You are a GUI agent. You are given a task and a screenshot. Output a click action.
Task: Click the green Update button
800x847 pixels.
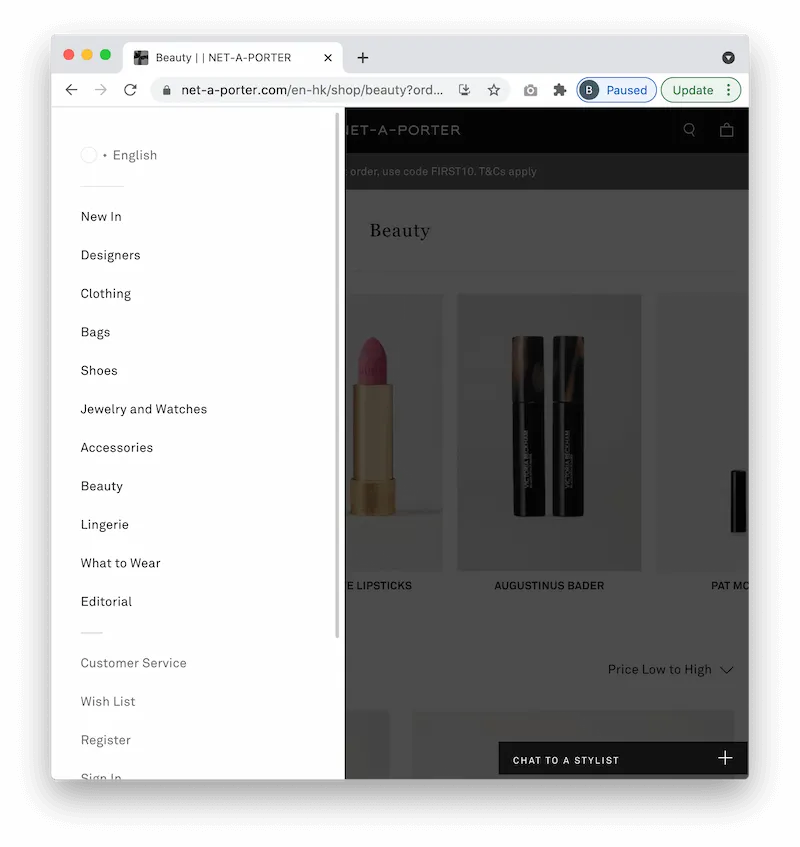coord(693,90)
